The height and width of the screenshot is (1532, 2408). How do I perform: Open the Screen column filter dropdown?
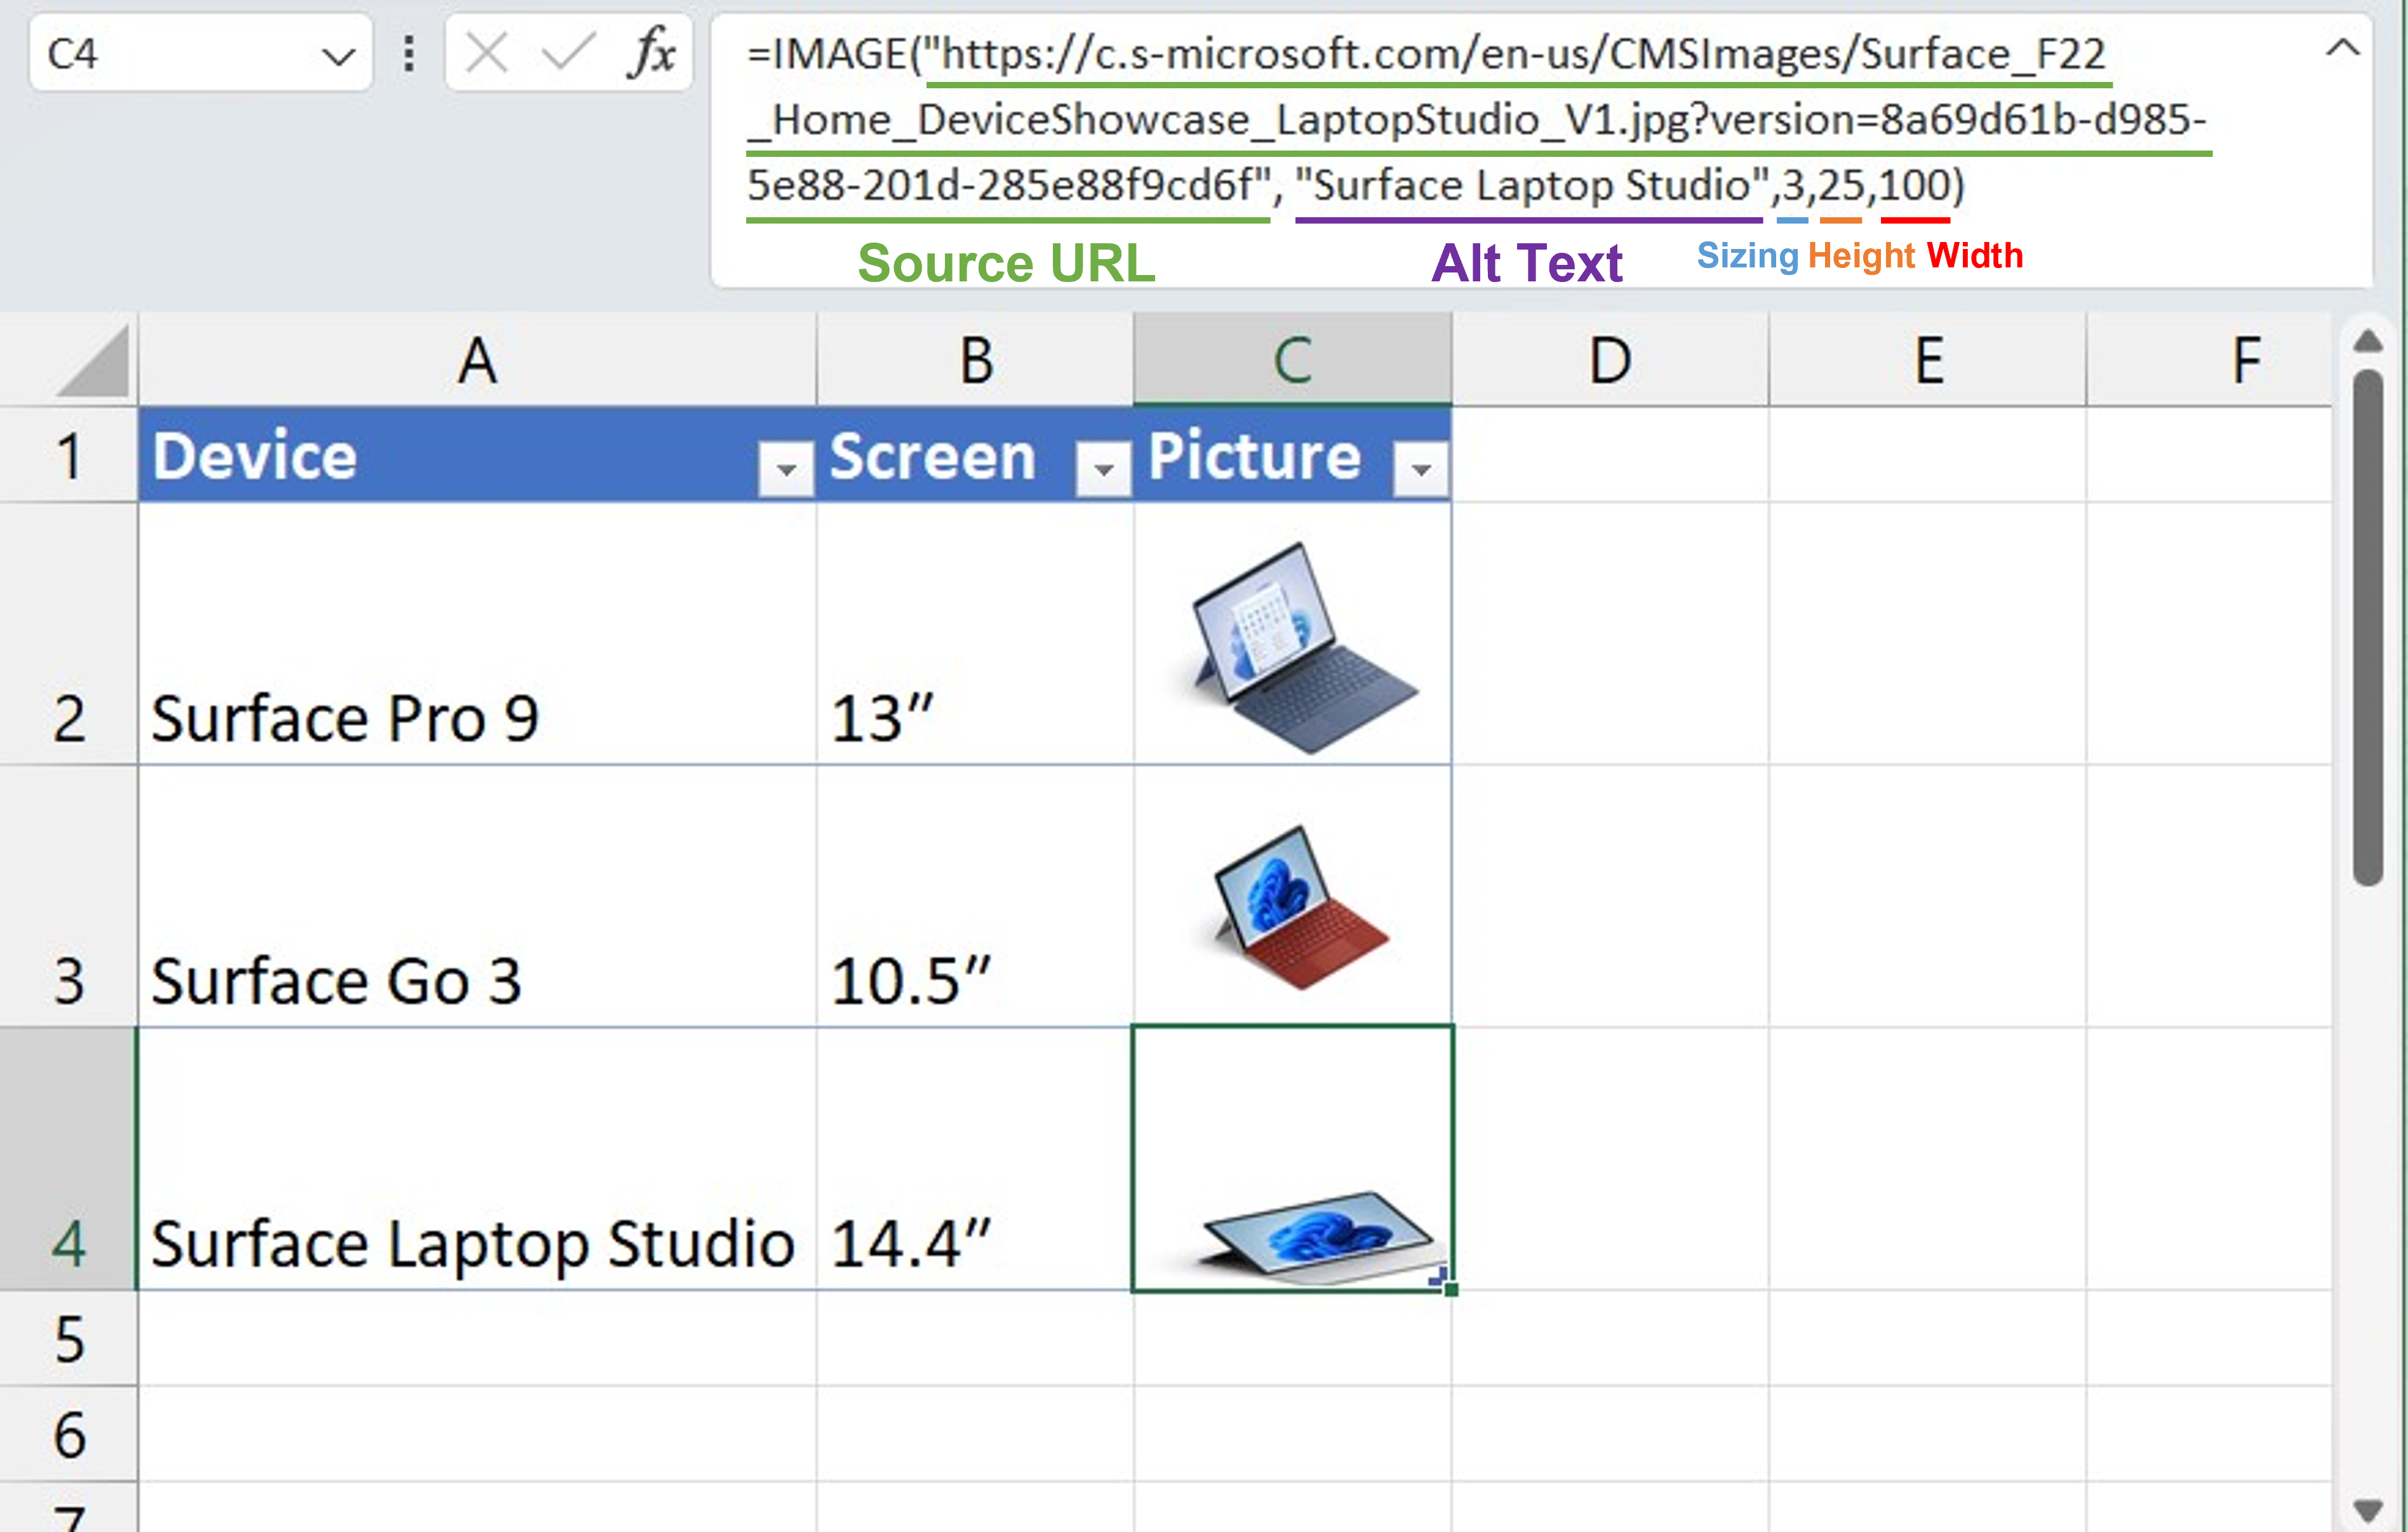coord(1103,468)
